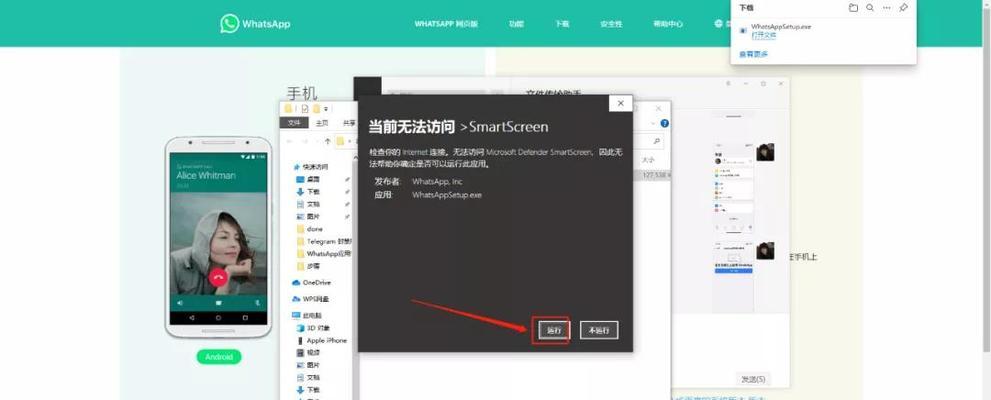Open the 下载 item in WhatsApp nav bar

pyautogui.click(x=562, y=24)
